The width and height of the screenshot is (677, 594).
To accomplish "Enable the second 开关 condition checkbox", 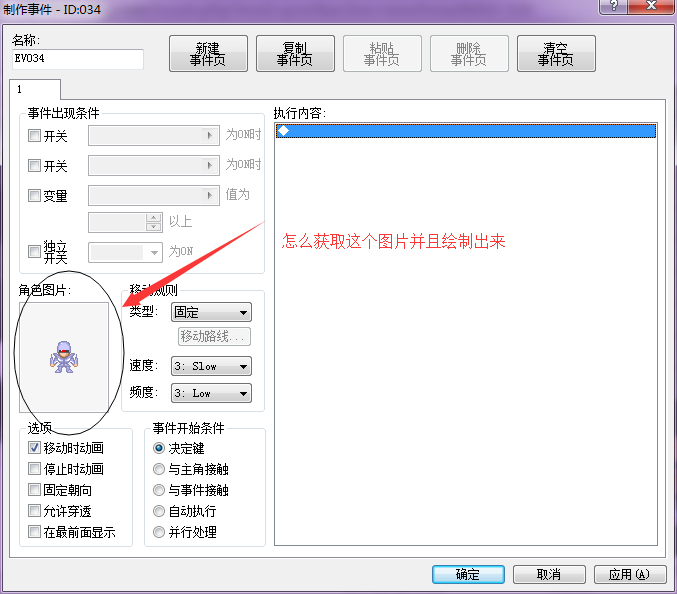I will click(34, 165).
